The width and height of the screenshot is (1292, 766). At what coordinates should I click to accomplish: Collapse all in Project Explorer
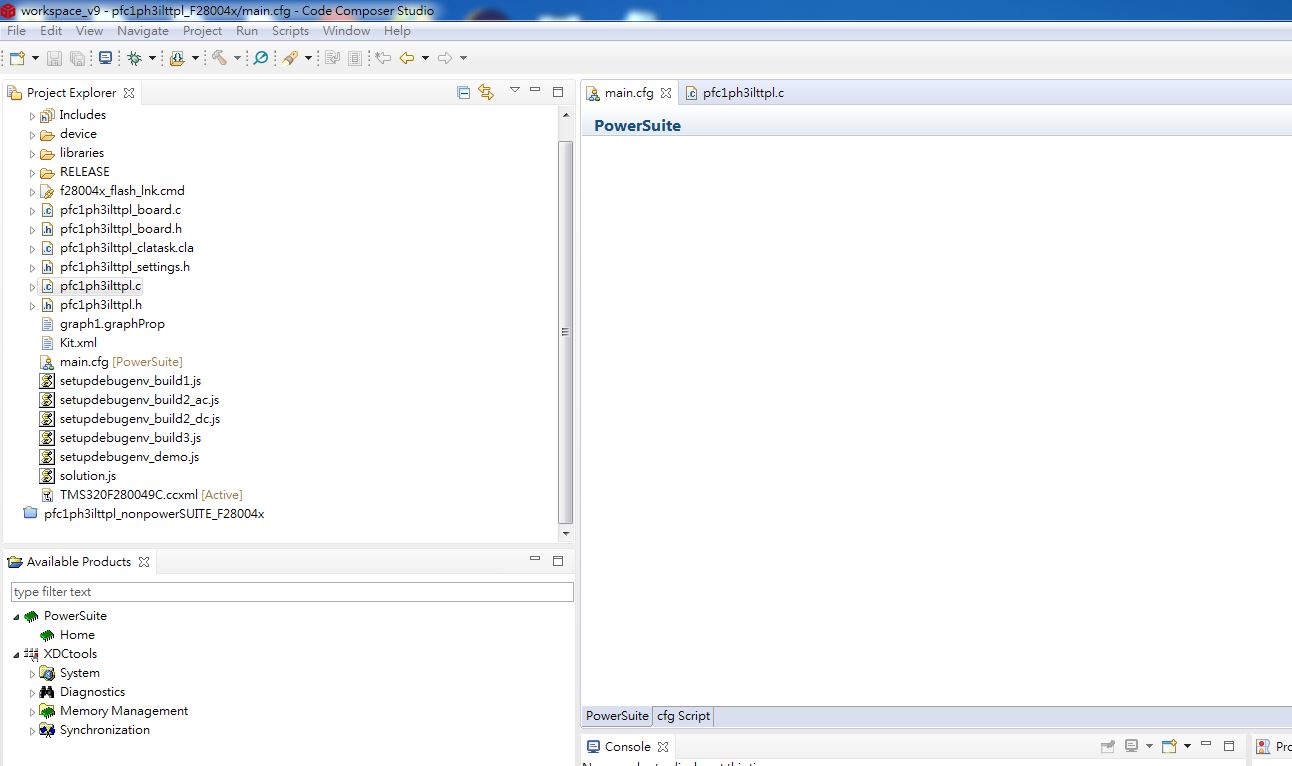pyautogui.click(x=463, y=92)
